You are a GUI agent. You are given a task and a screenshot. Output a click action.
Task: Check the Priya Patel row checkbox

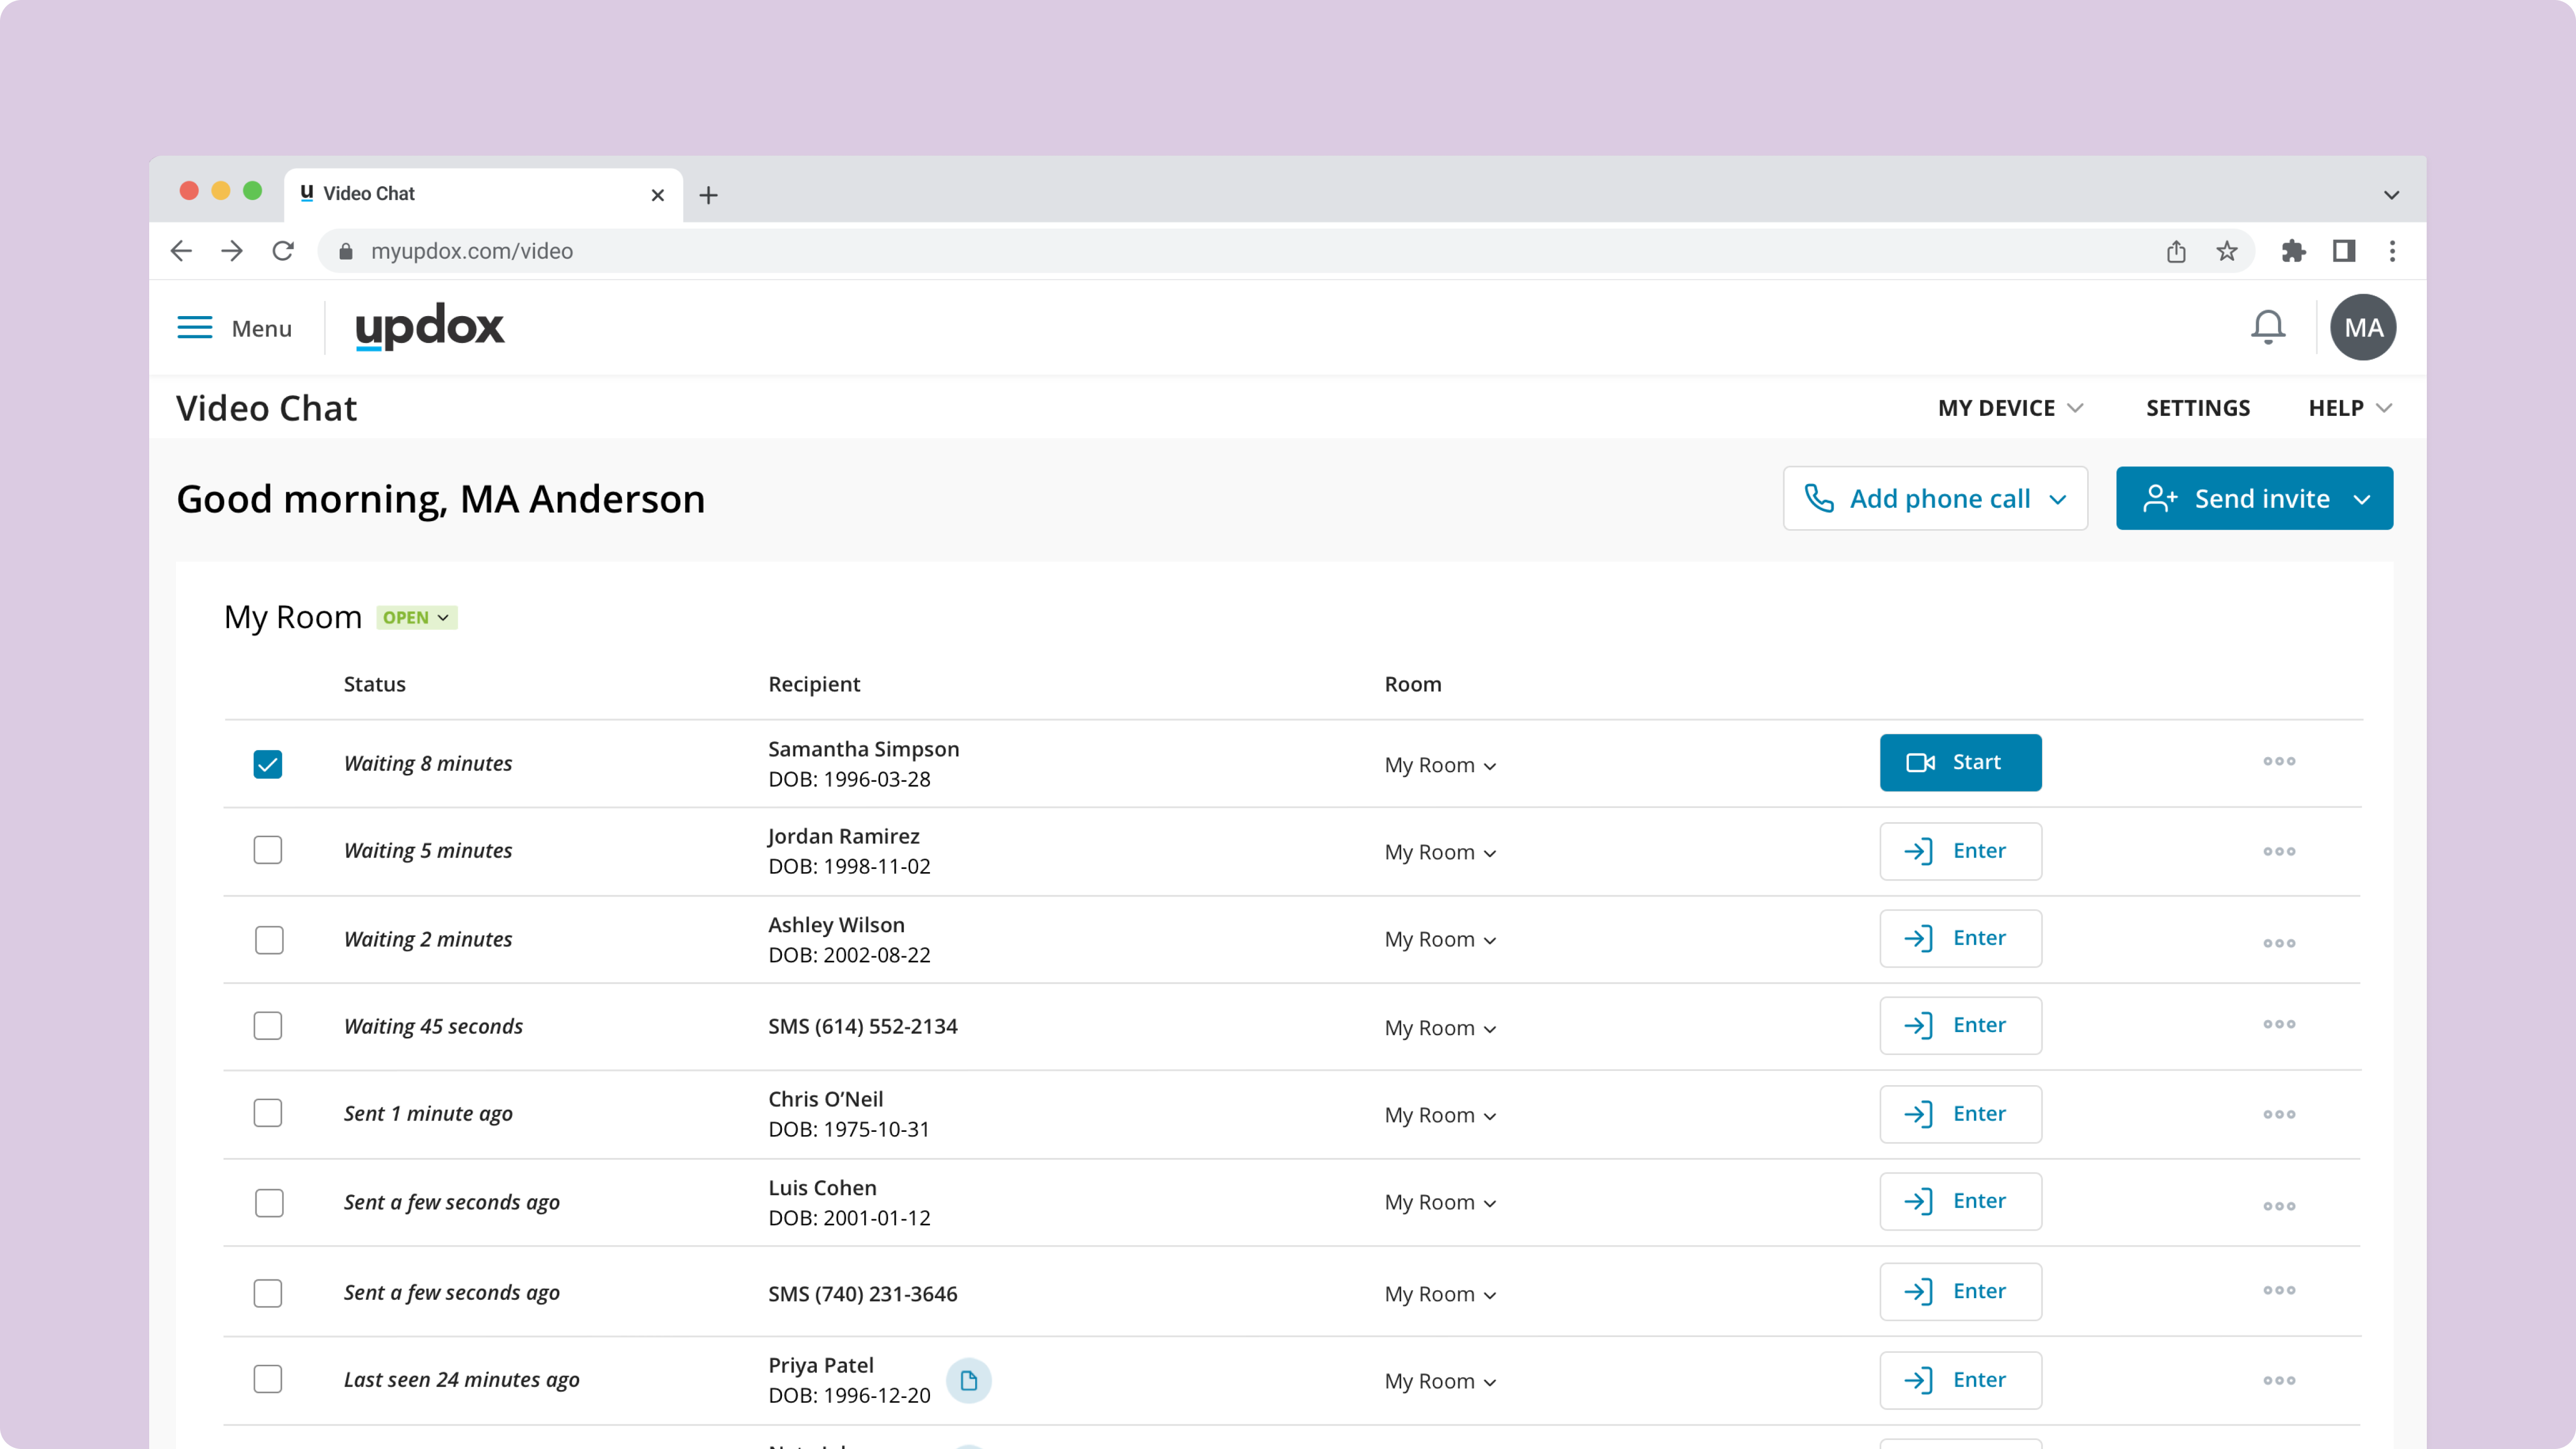267,1379
